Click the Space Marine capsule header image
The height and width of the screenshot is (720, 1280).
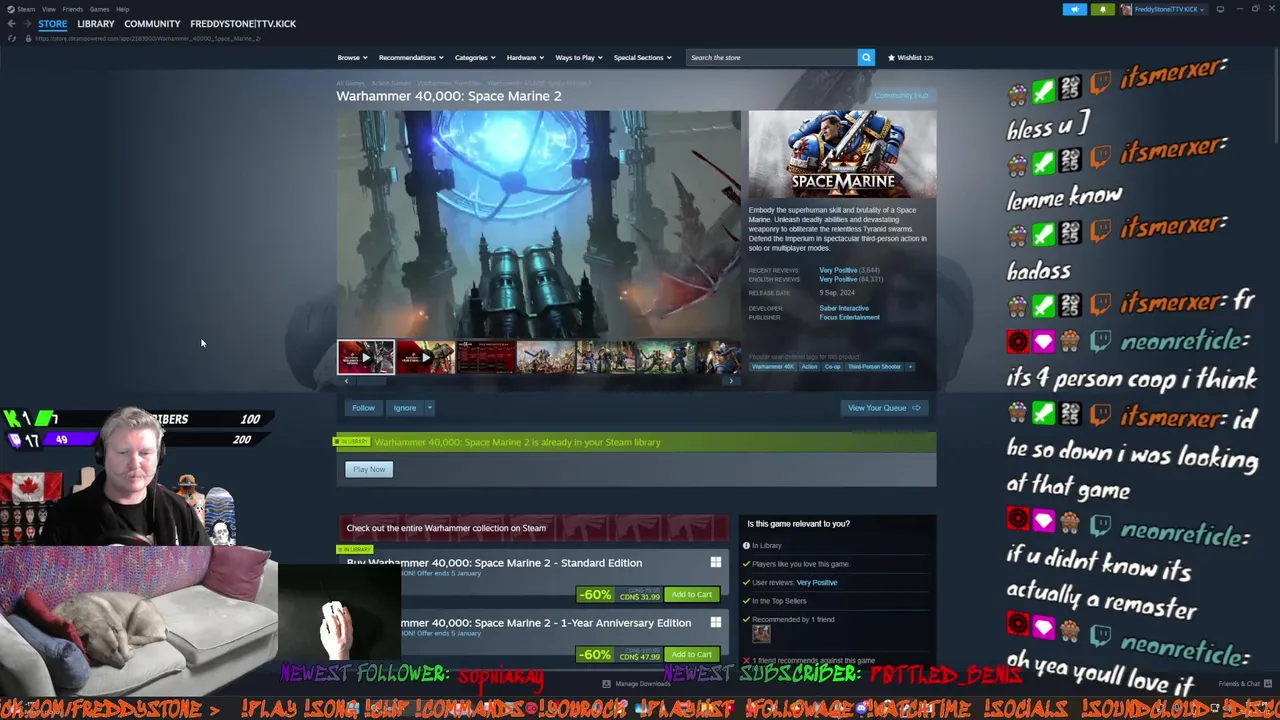coord(842,154)
